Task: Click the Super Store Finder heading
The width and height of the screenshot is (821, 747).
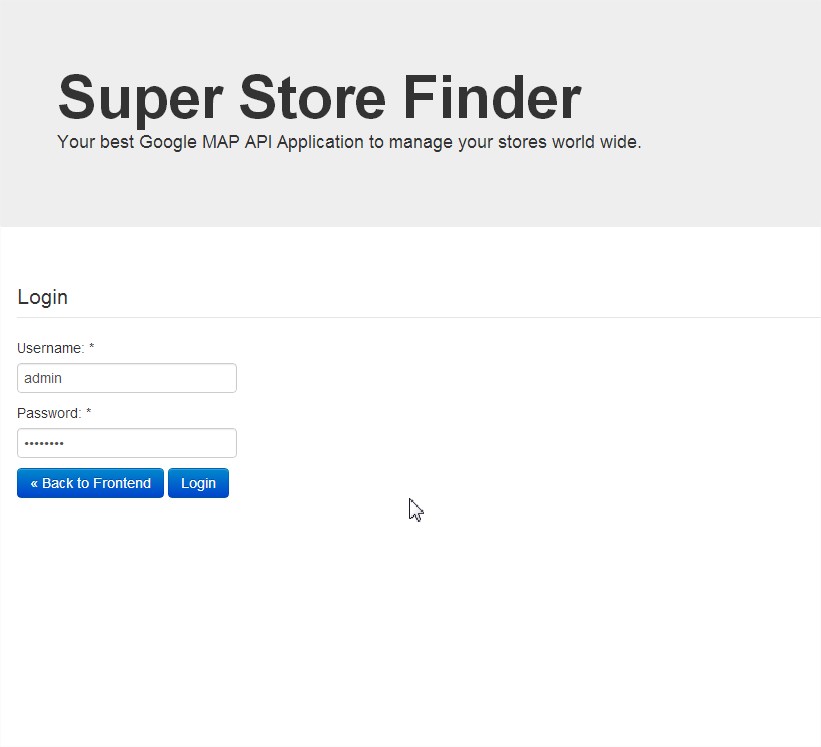Action: pyautogui.click(x=319, y=98)
